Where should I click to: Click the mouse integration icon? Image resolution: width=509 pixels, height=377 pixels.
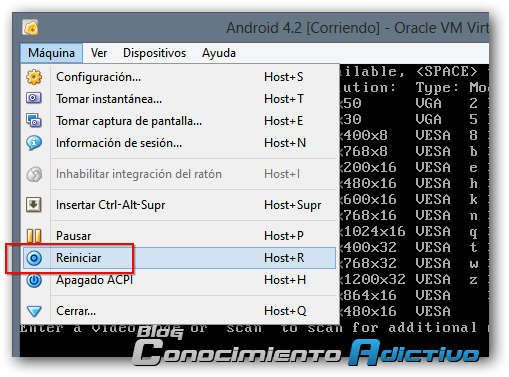[34, 174]
